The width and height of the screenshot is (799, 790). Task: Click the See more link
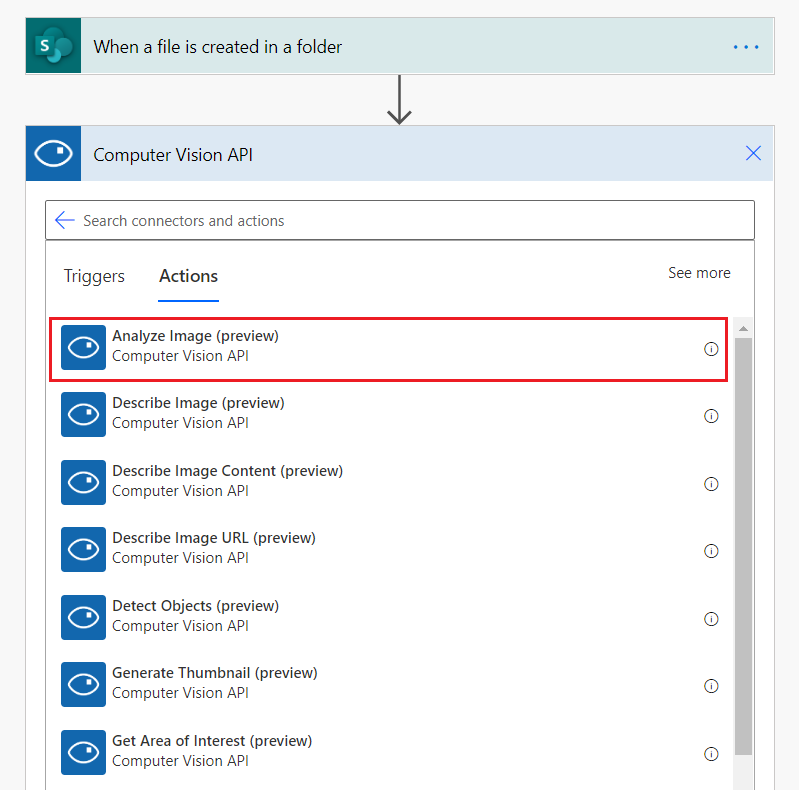click(x=699, y=273)
